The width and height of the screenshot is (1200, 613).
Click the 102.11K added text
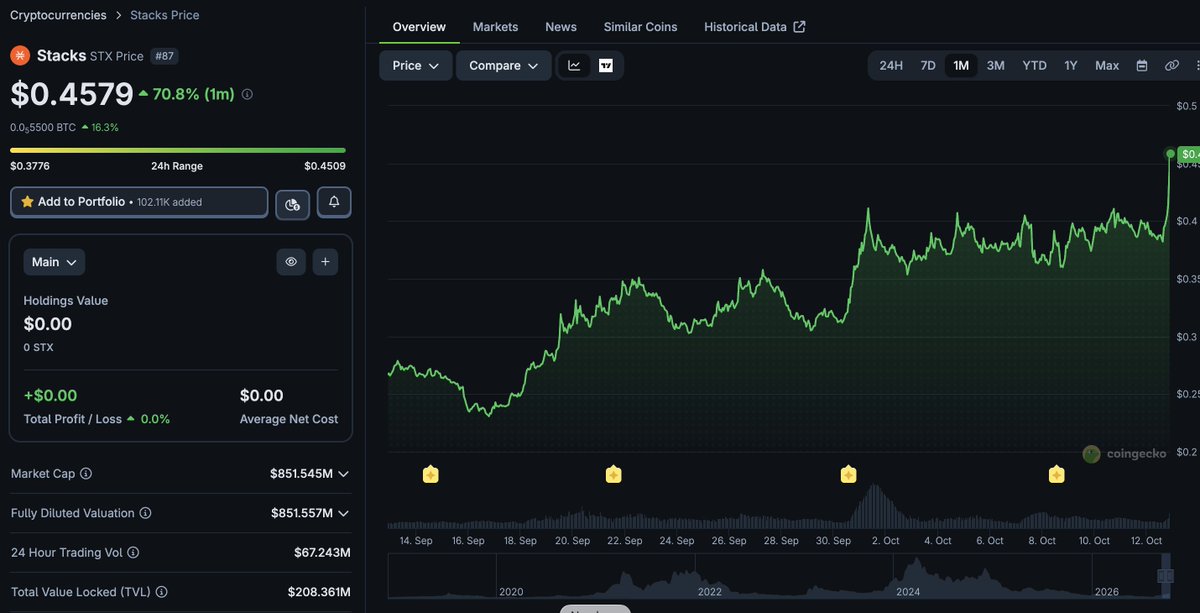click(169, 202)
